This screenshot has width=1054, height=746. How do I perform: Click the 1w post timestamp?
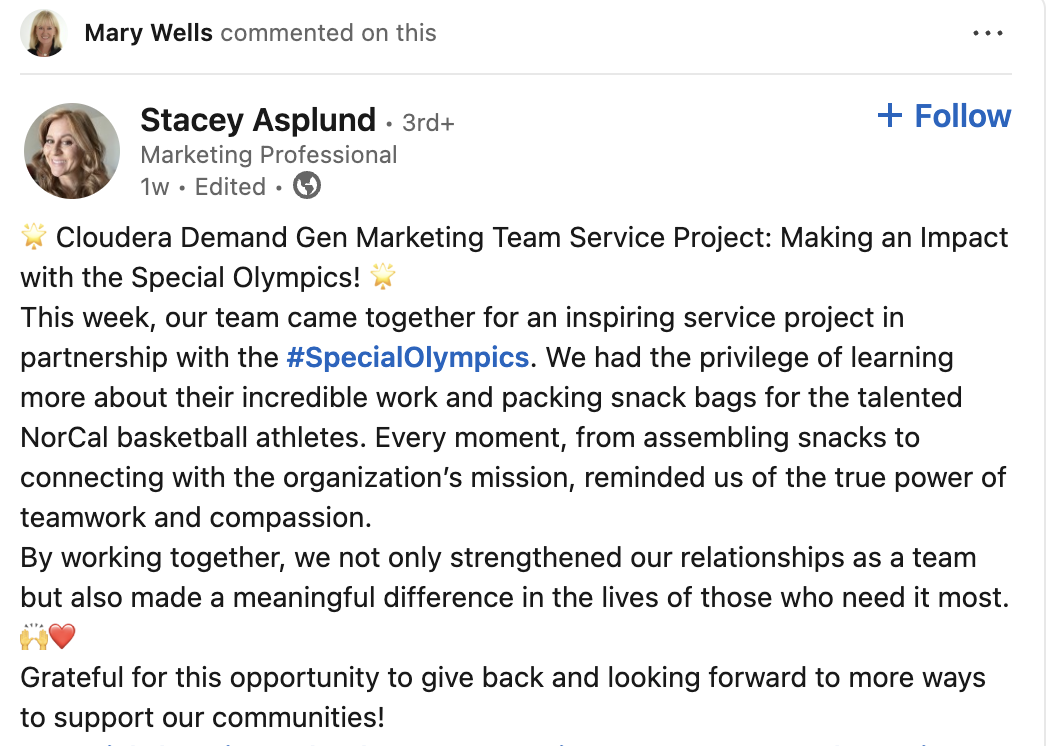click(155, 187)
